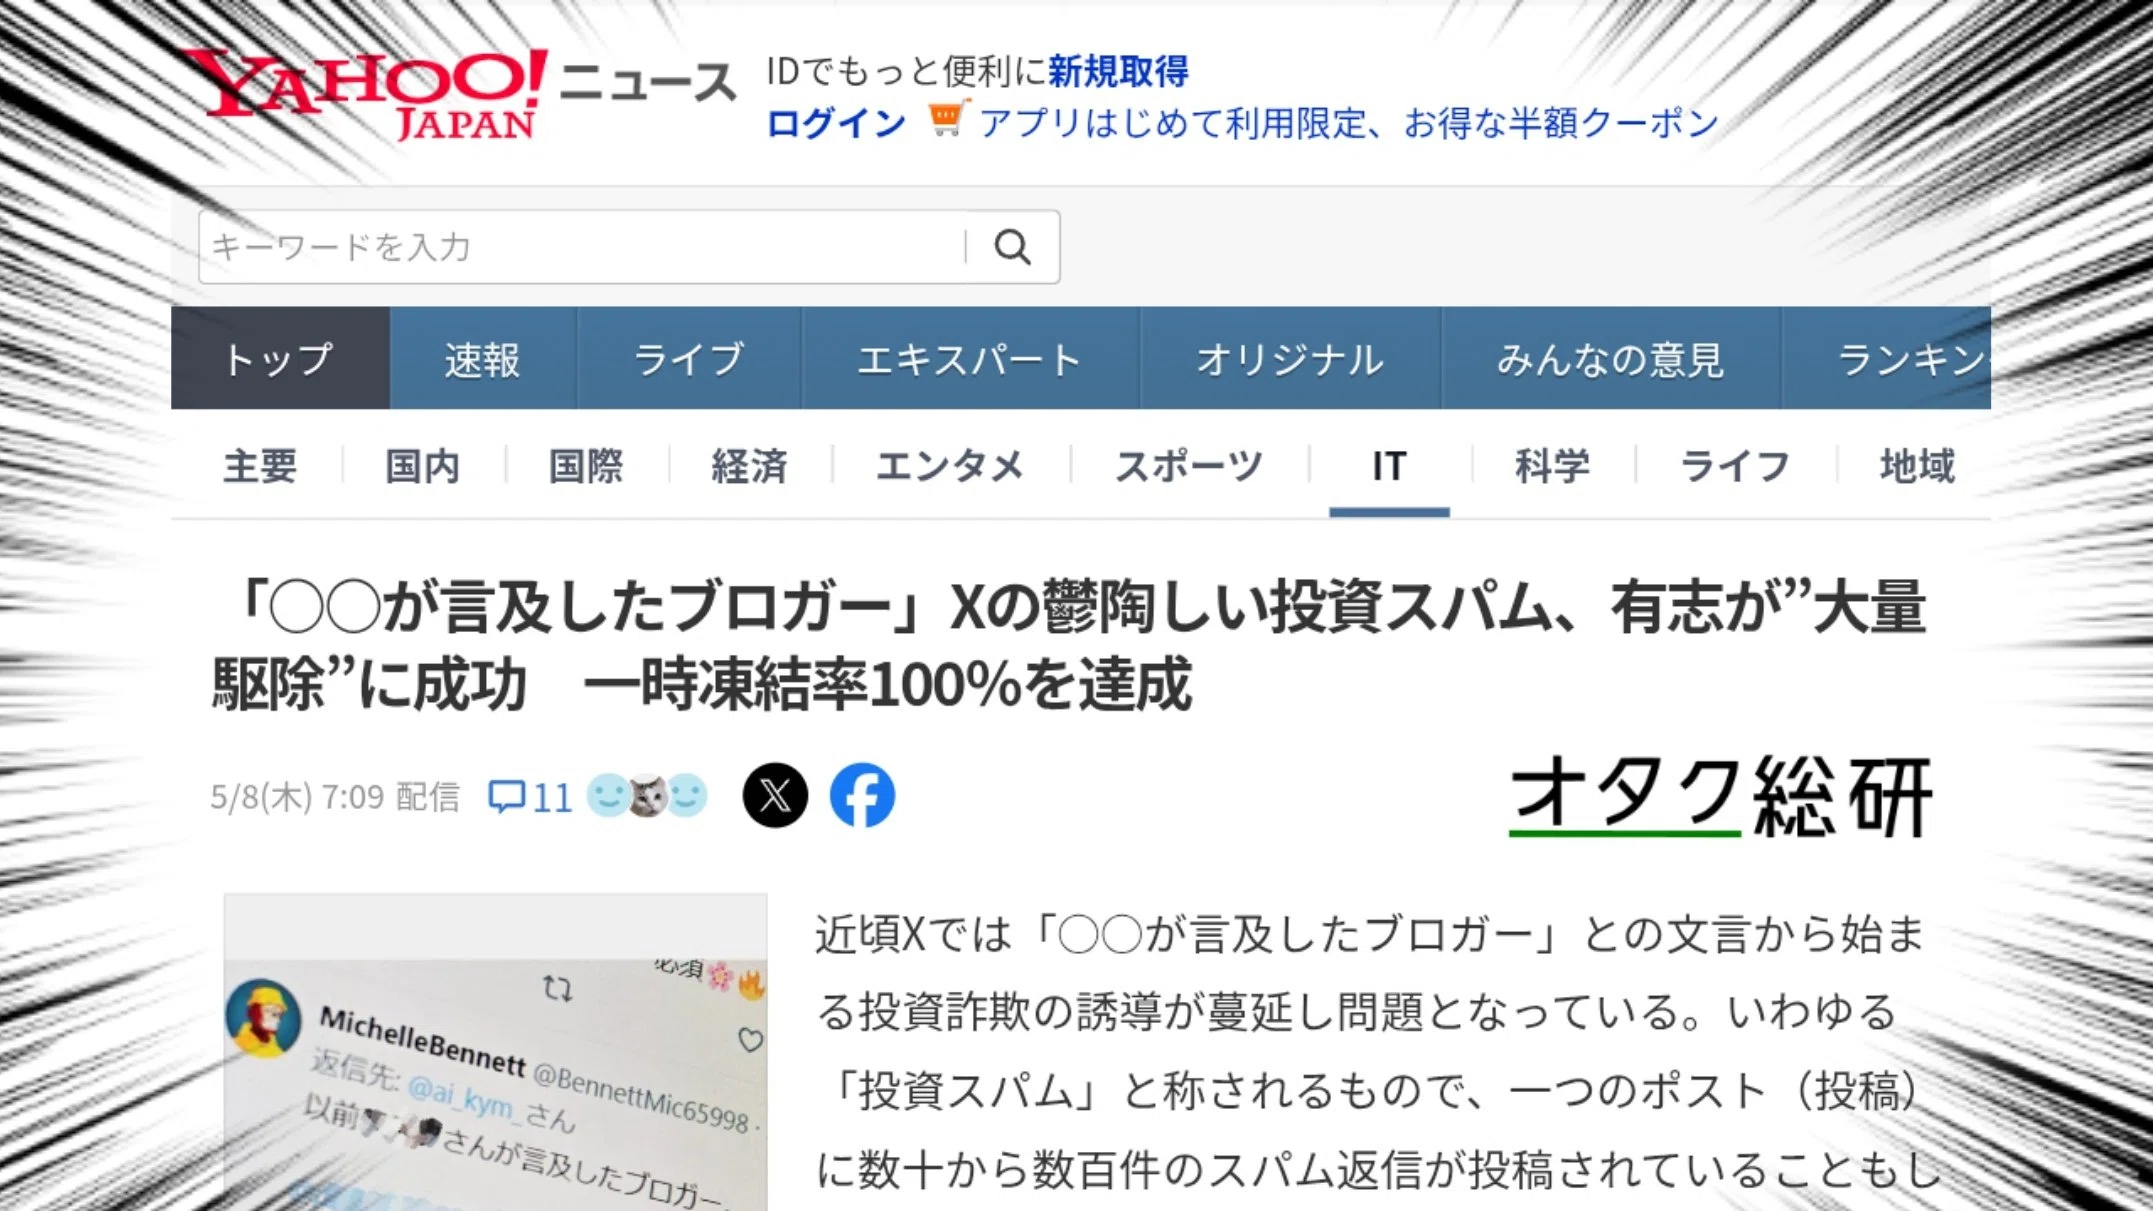
Task: Open the エキスパート tab
Action: click(x=970, y=358)
